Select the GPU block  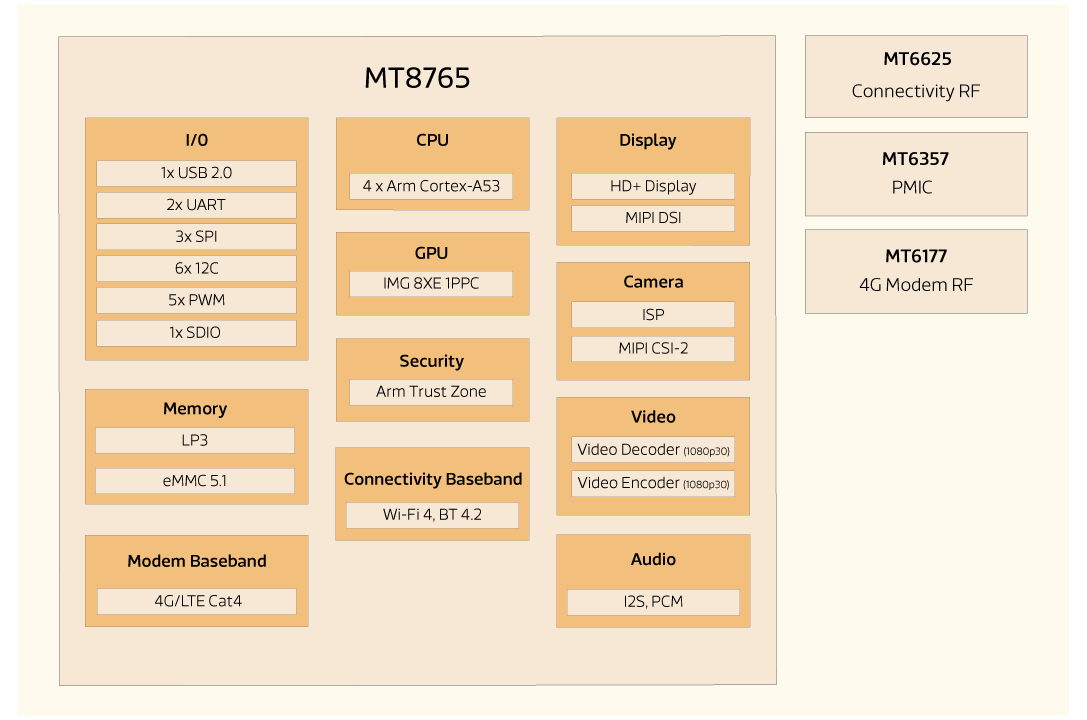[432, 252]
